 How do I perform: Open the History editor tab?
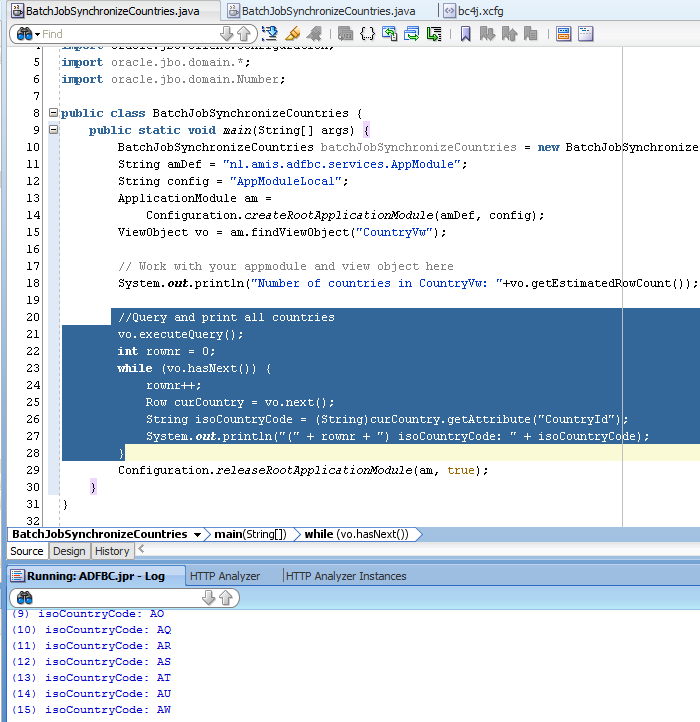(x=112, y=551)
